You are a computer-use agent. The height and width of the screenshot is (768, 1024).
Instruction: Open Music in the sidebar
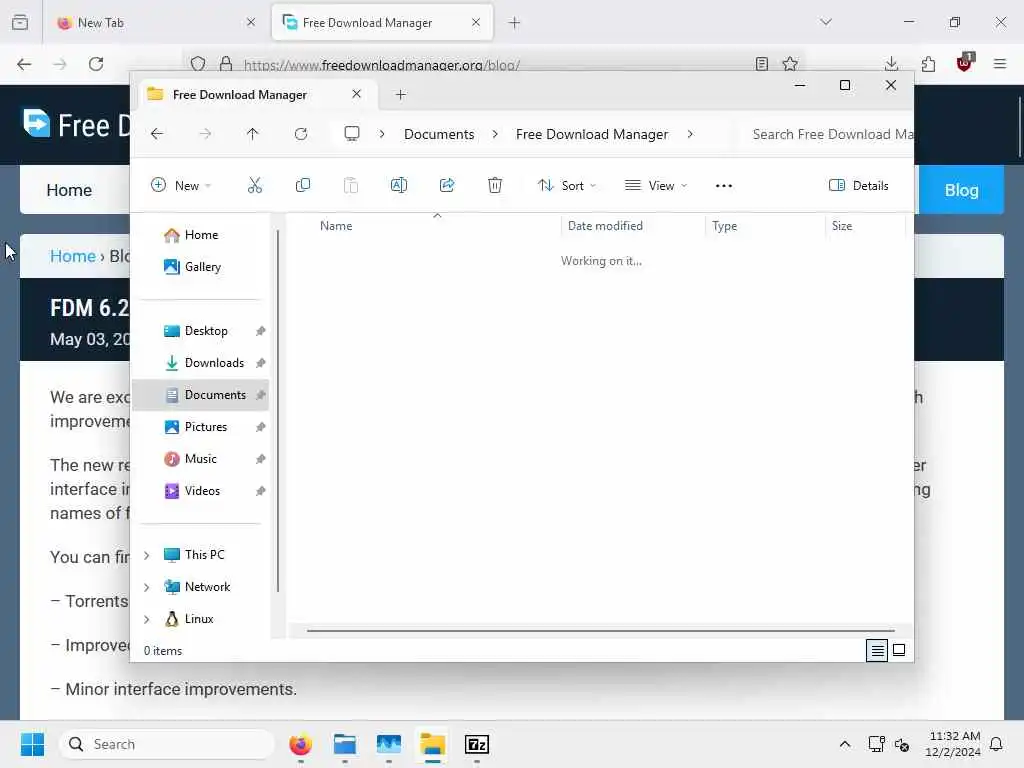[200, 459]
